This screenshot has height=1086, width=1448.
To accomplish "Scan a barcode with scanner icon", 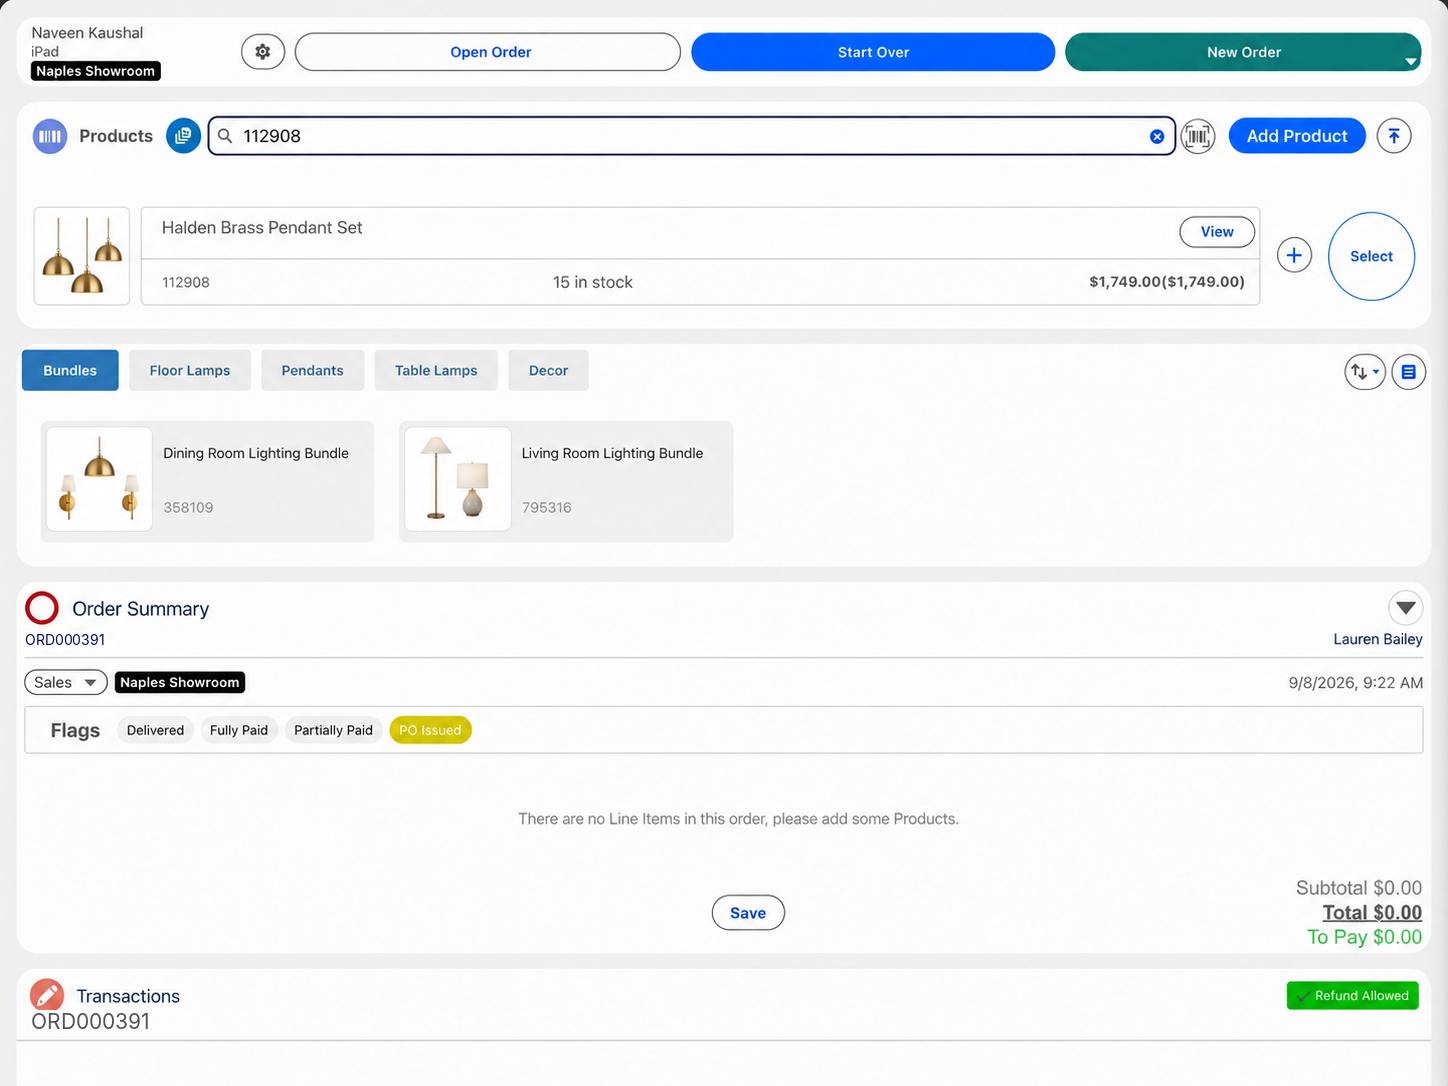I will click(x=1198, y=136).
